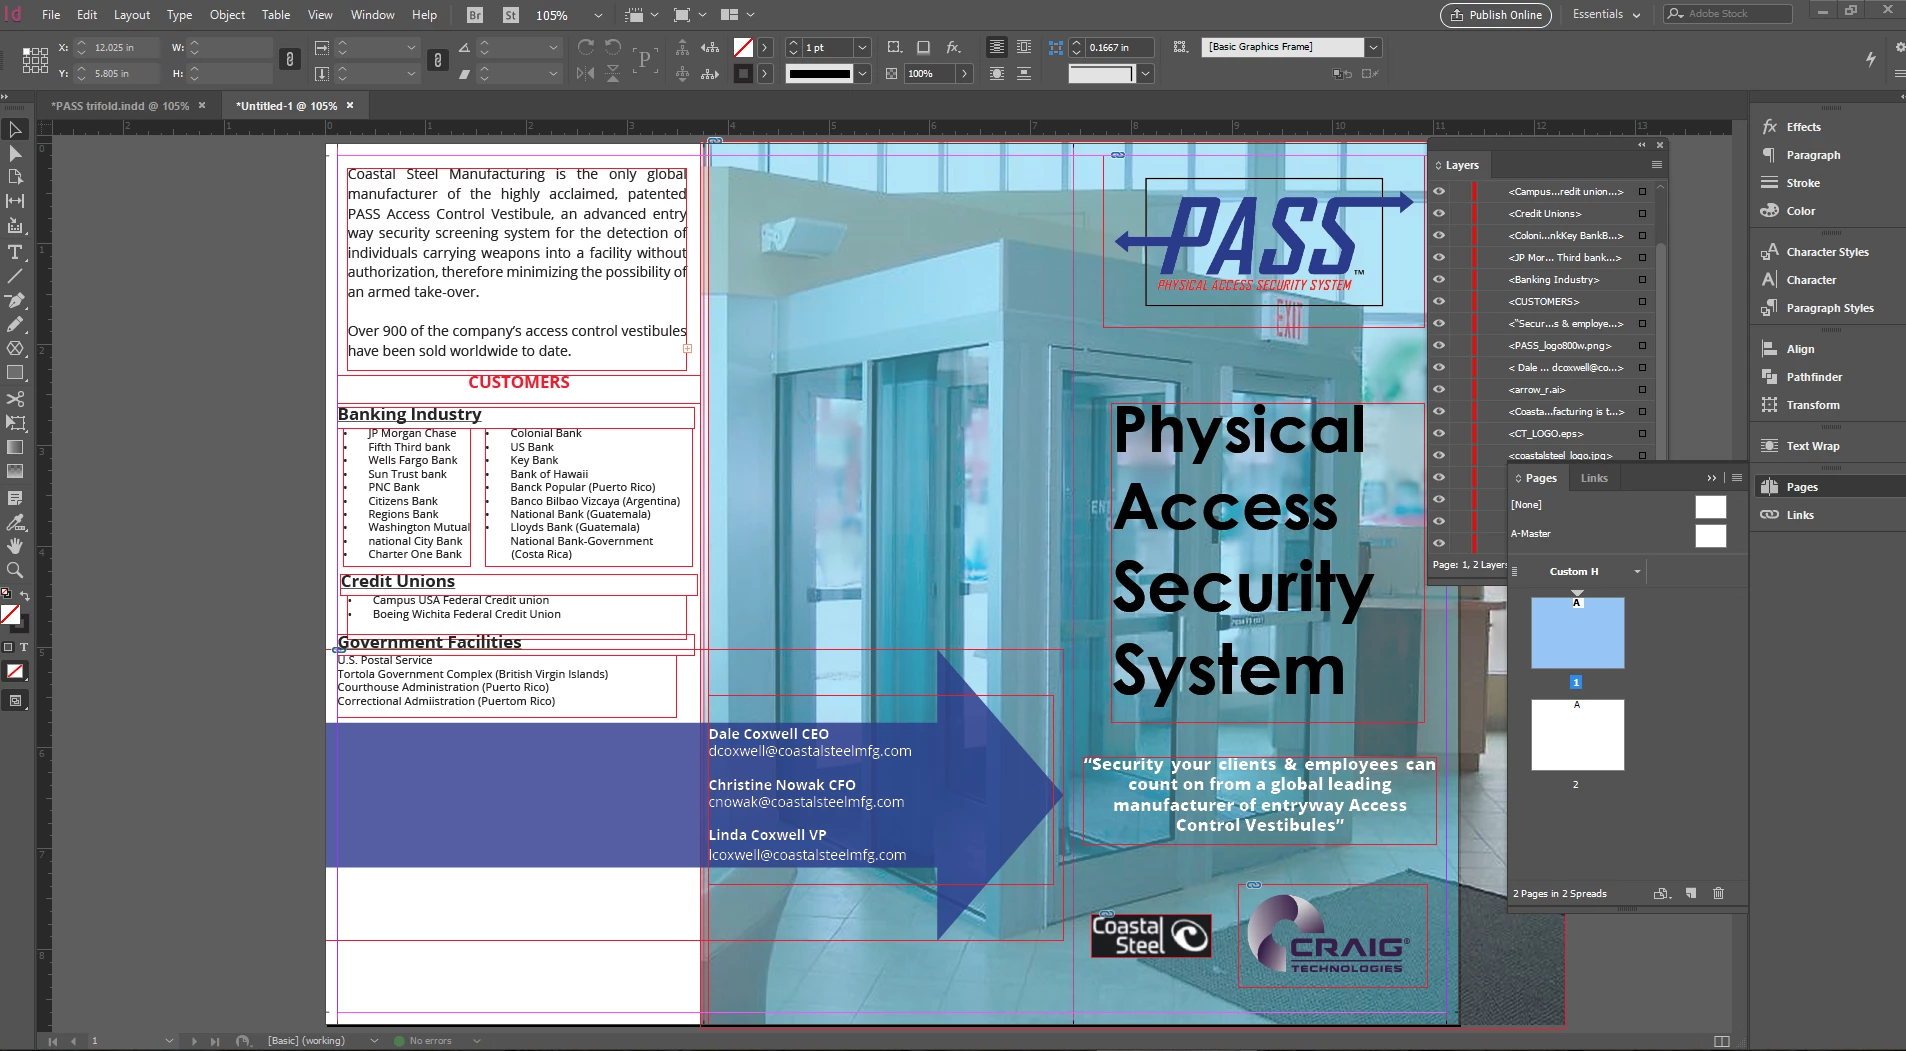Screen dimensions: 1906x1051
Task: Open the Custom H page size dropdown
Action: pyautogui.click(x=1637, y=572)
